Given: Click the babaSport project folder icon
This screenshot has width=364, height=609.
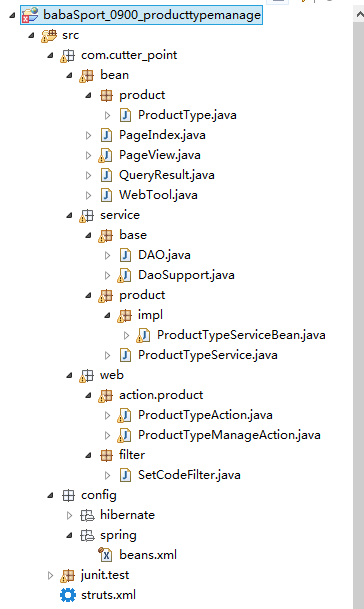Looking at the screenshot, I should tap(30, 15).
